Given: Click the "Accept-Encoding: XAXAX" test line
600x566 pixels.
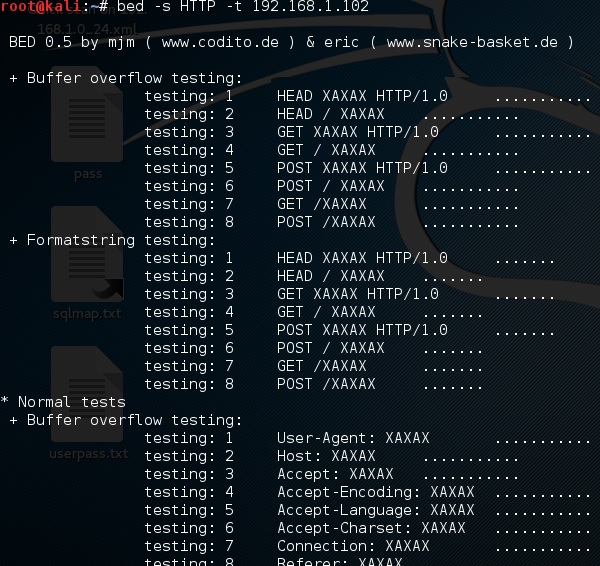Looking at the screenshot, I should tap(375, 492).
